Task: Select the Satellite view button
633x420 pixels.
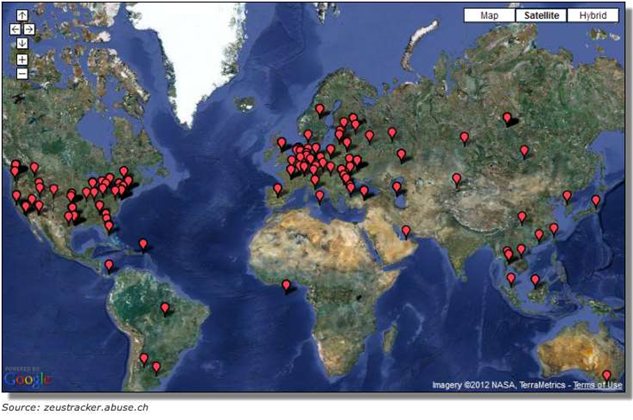Action: point(540,16)
